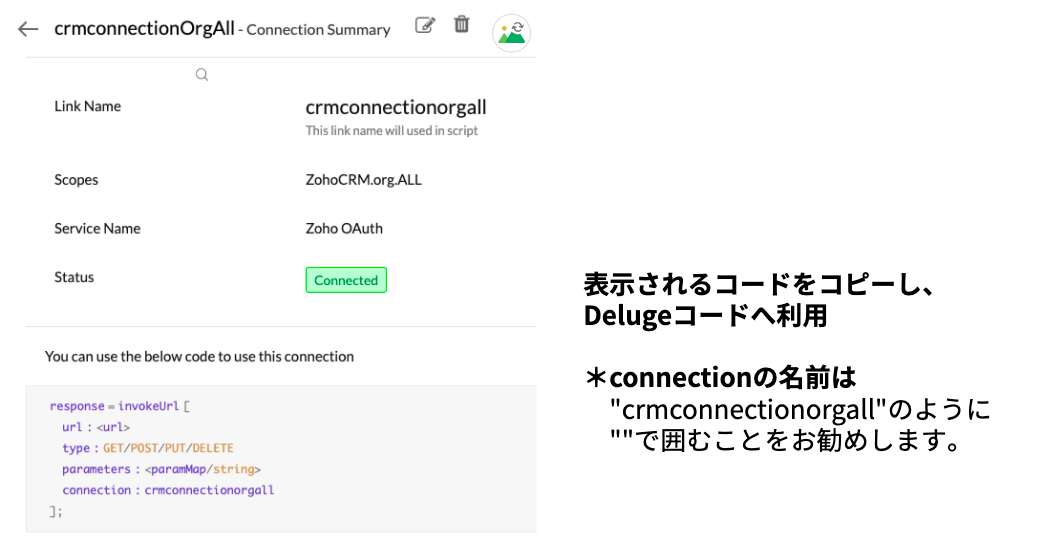Image resolution: width=1043 pixels, height=551 pixels.
Task: Select crmconnectionorgall in the connection line
Action: 209,490
